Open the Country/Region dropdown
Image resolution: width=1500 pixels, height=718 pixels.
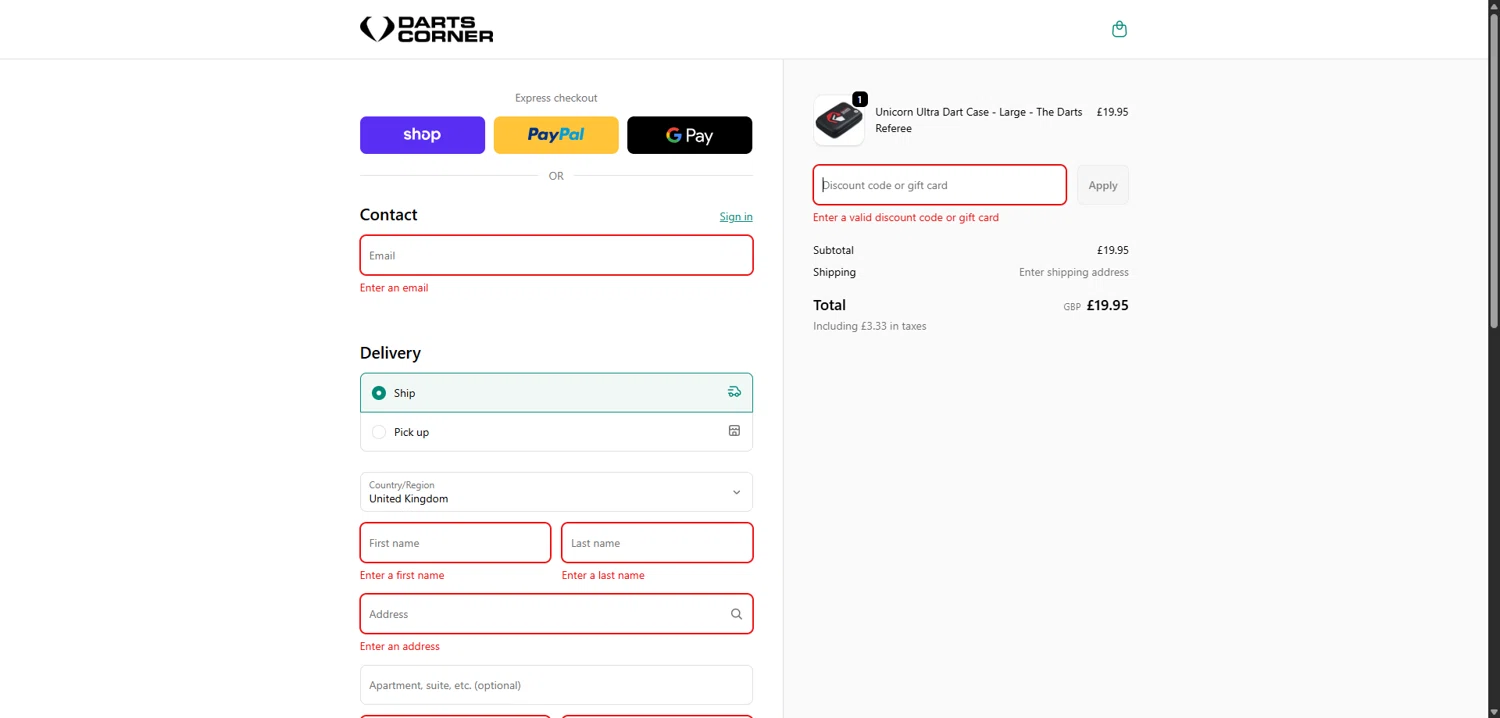tap(556, 492)
